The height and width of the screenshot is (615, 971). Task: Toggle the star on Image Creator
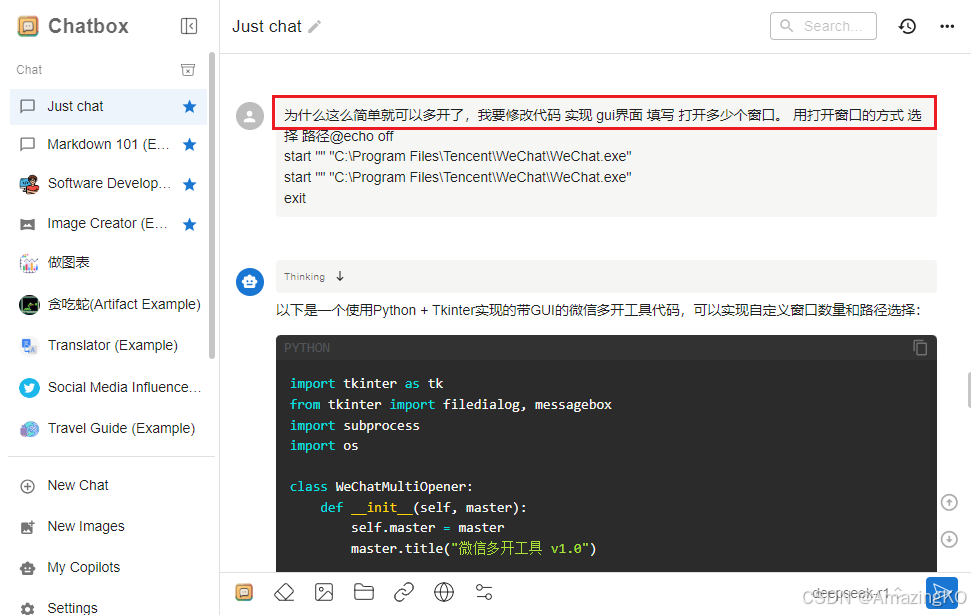point(189,224)
